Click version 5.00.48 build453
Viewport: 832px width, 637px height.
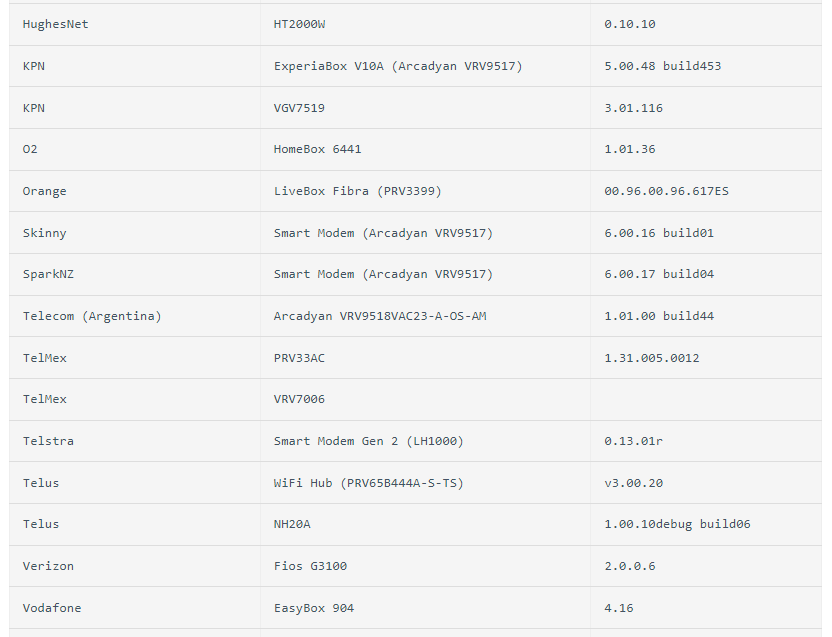tap(662, 66)
